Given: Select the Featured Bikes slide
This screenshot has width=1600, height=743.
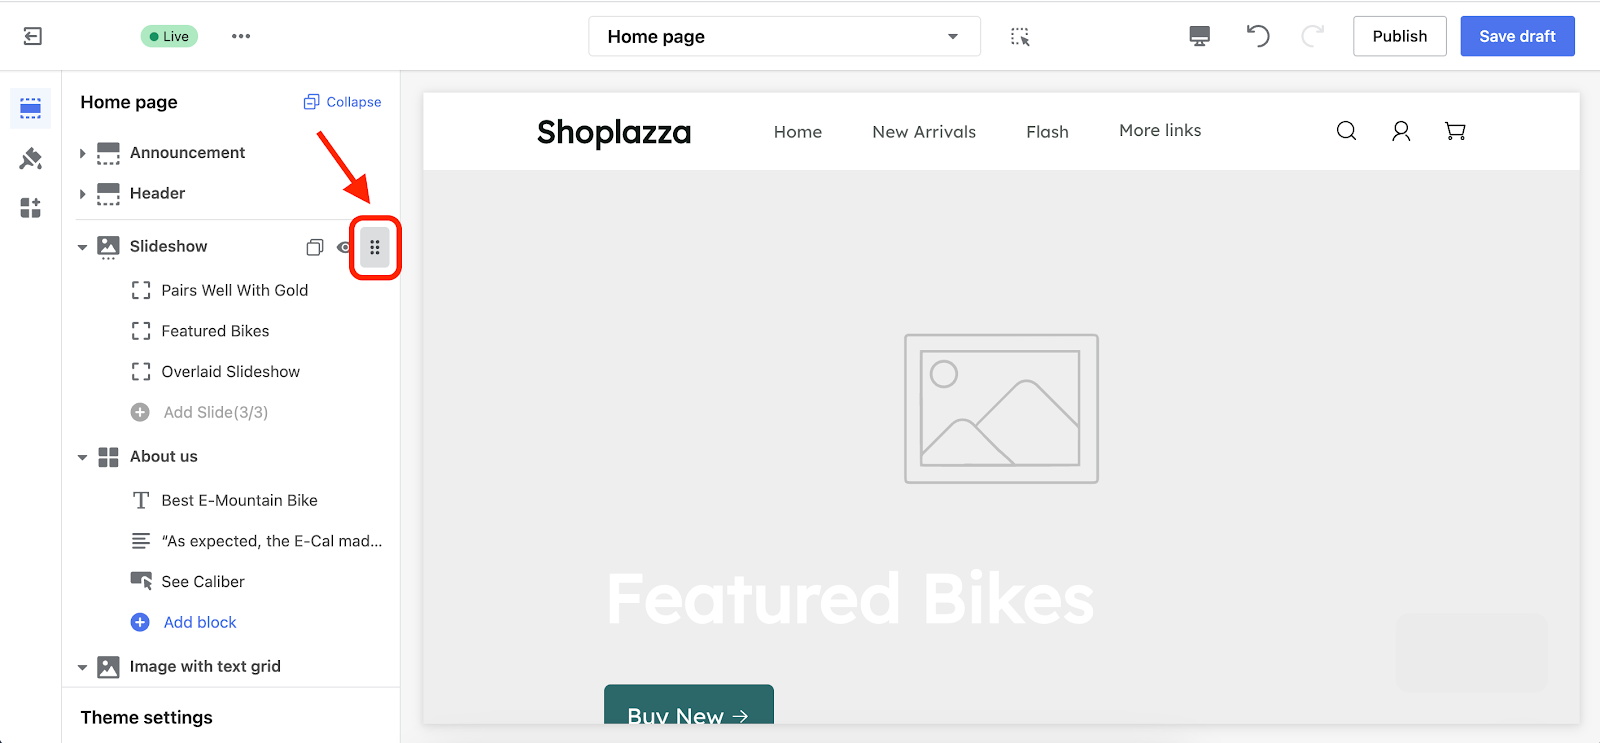Looking at the screenshot, I should 215,331.
